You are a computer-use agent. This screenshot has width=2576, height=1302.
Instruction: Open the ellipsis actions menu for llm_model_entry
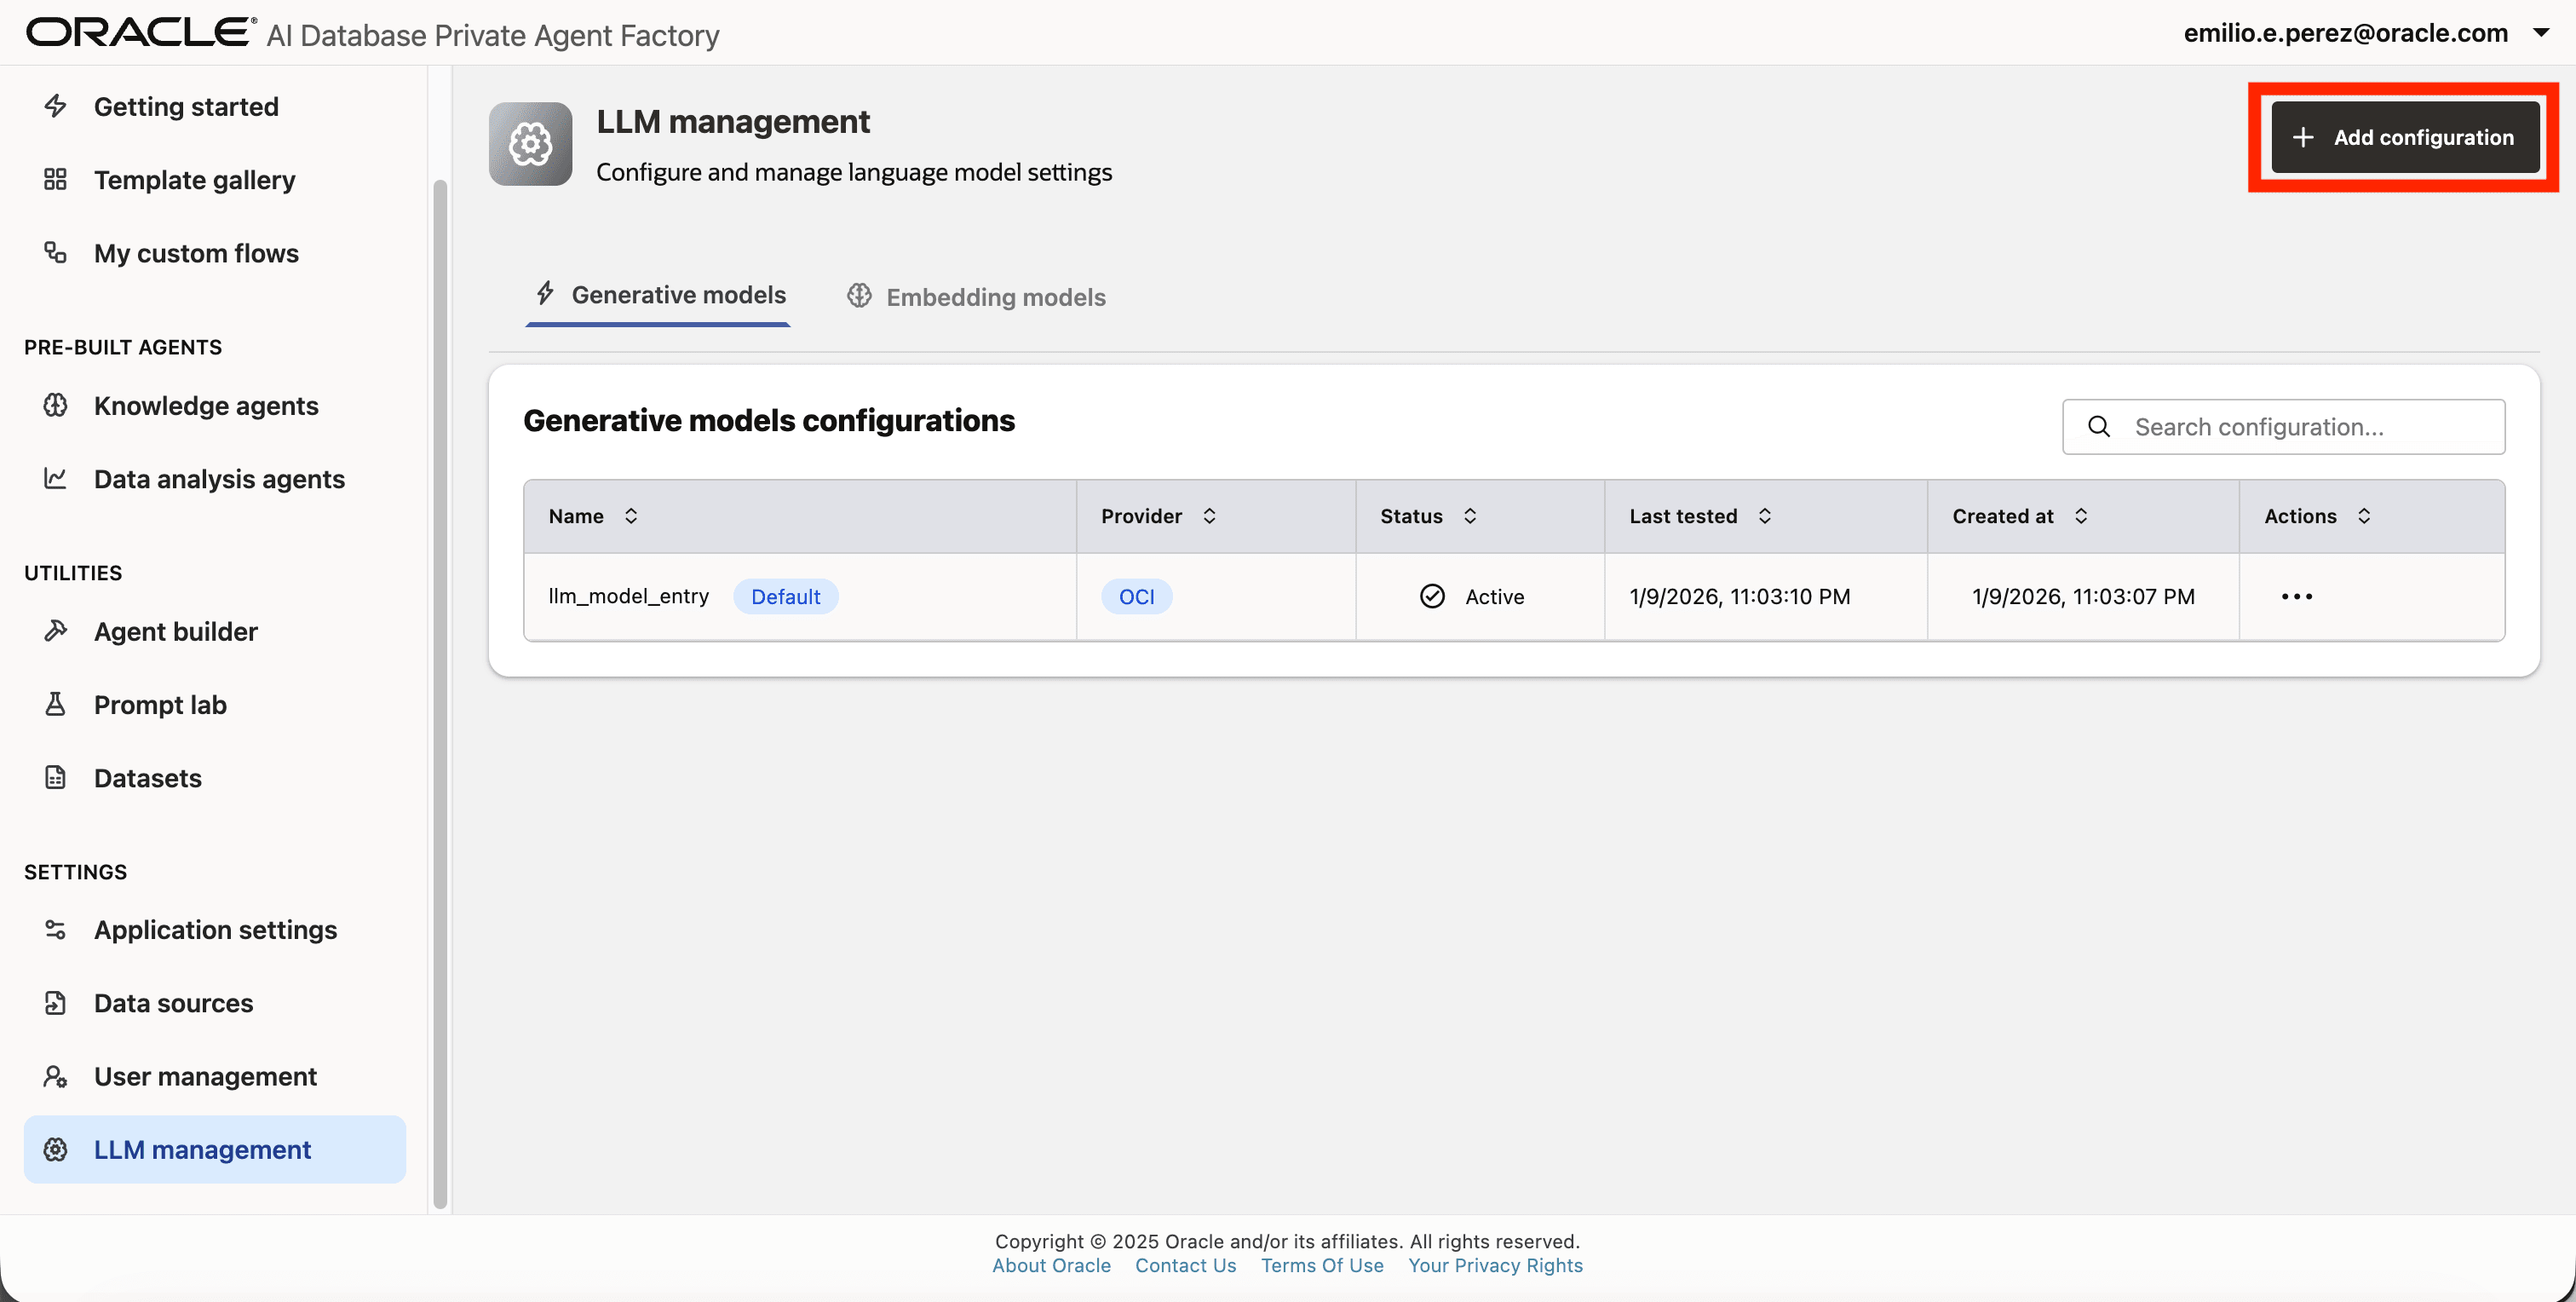click(2297, 596)
